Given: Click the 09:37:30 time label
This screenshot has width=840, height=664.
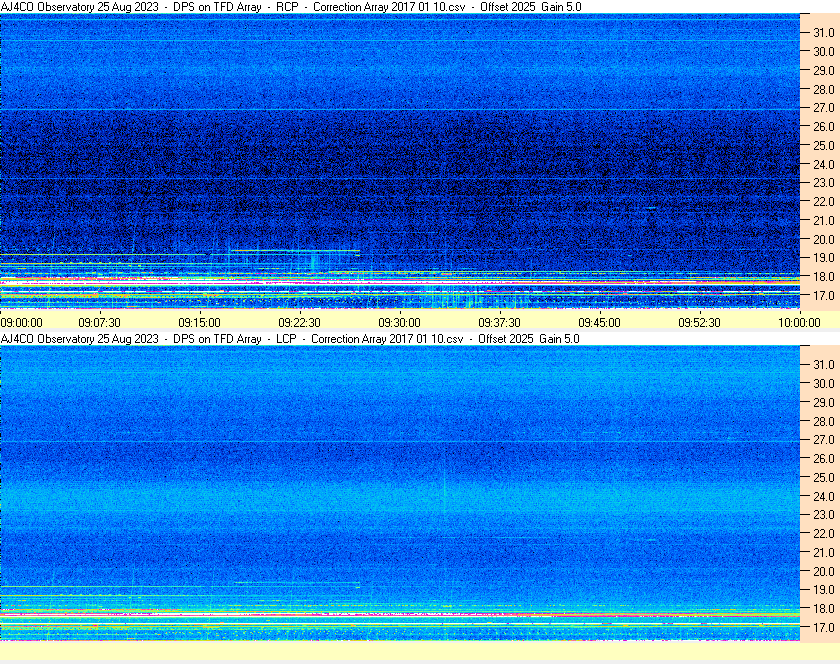Looking at the screenshot, I should coord(499,323).
